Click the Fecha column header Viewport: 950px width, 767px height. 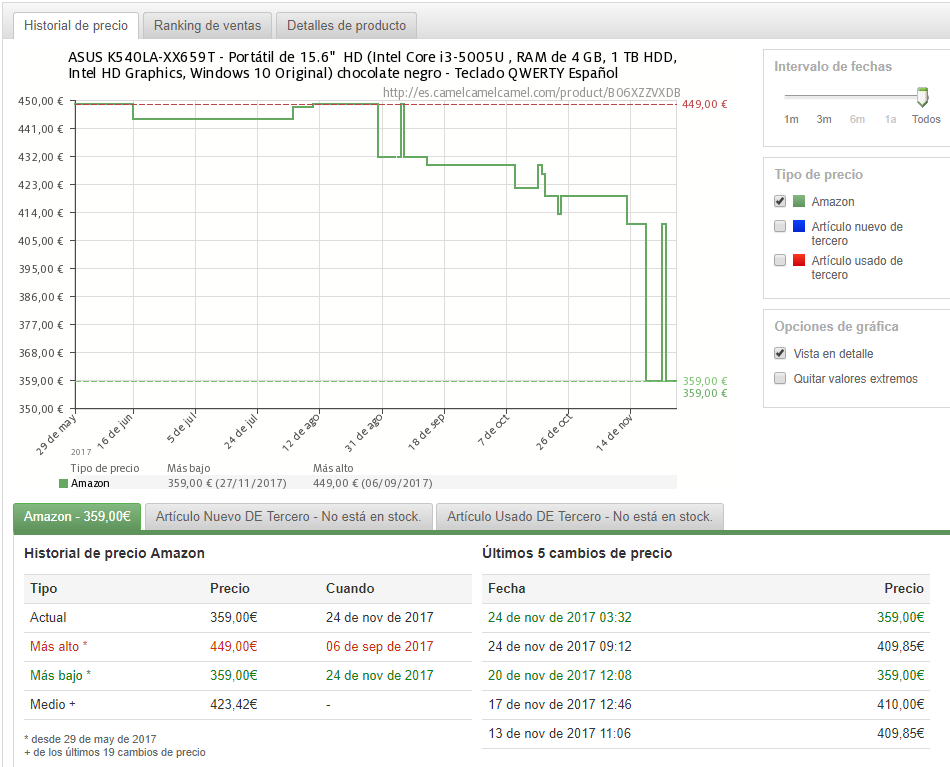(507, 588)
